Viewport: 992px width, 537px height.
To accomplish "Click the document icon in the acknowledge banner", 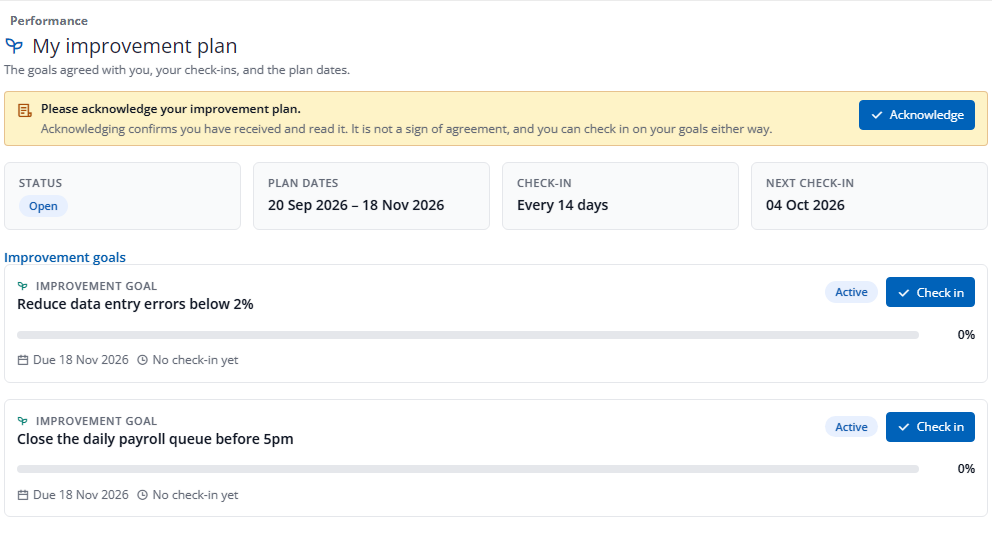I will pyautogui.click(x=25, y=111).
